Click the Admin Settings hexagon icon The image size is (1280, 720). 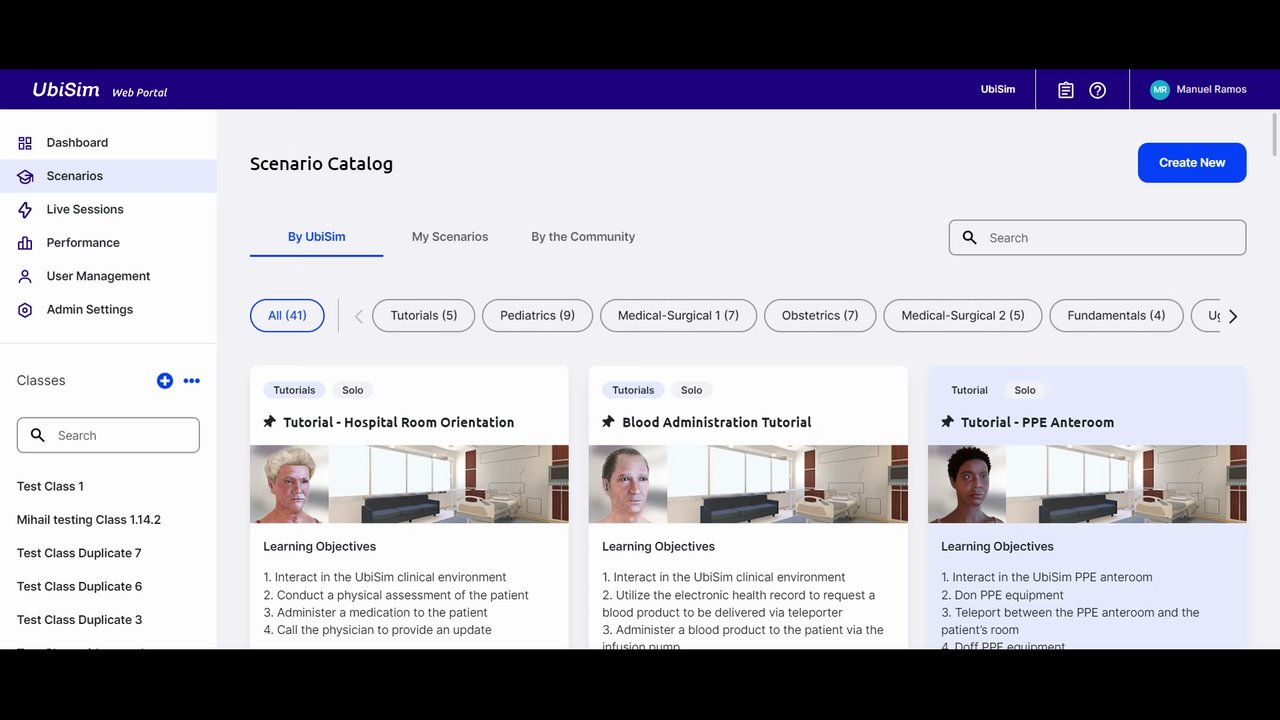click(25, 310)
